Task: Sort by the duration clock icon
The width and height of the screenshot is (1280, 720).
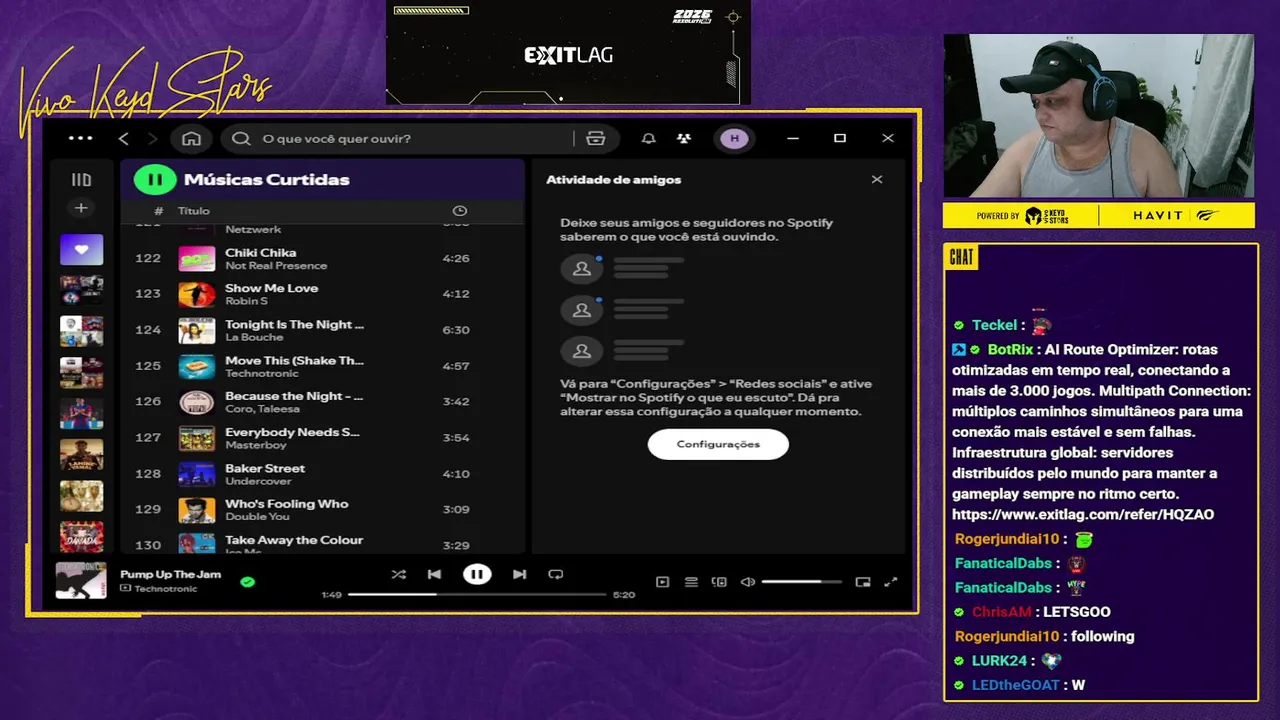Action: [460, 211]
